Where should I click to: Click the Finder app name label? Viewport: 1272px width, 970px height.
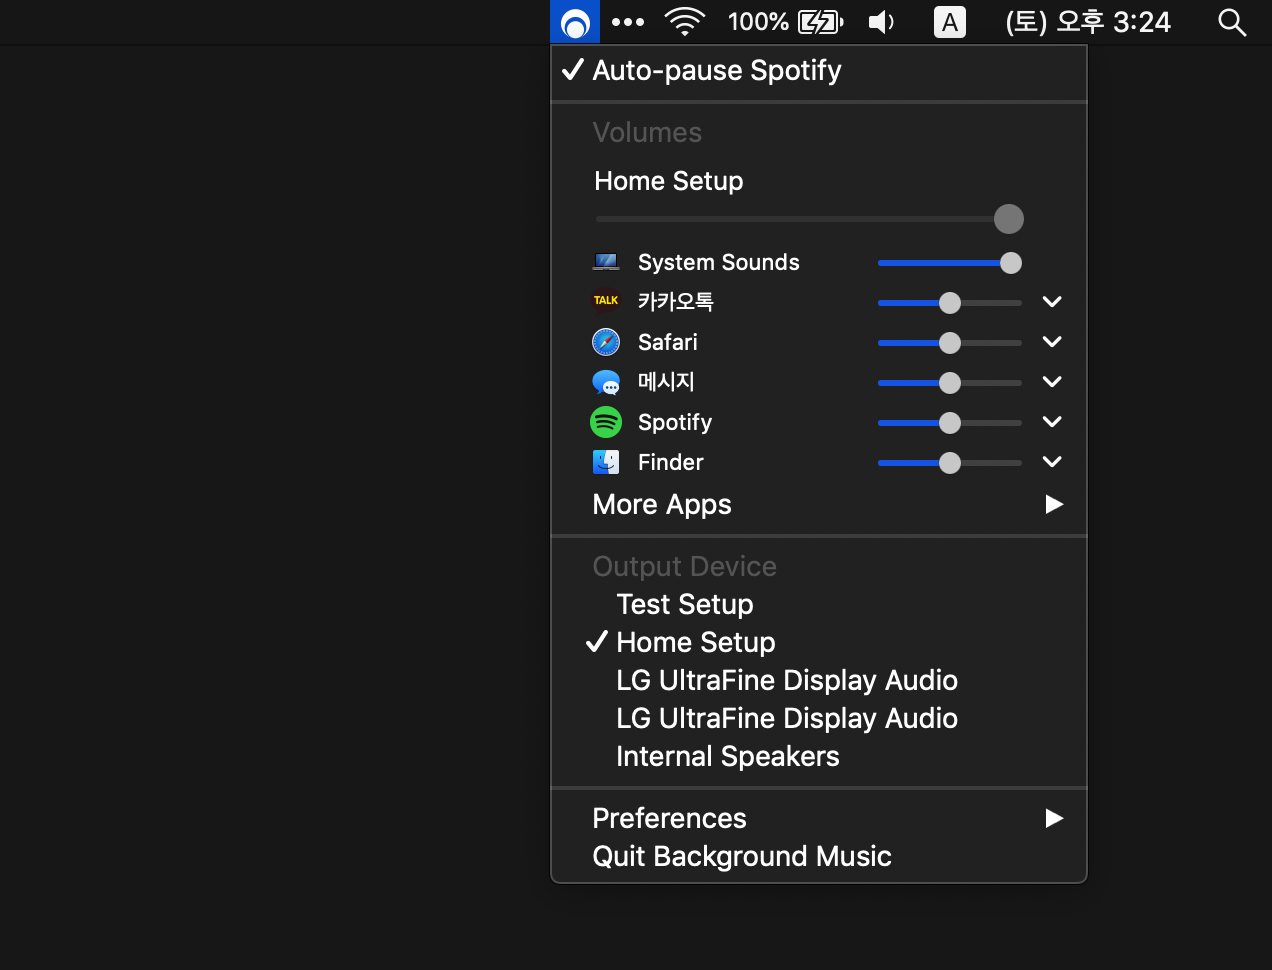click(671, 462)
